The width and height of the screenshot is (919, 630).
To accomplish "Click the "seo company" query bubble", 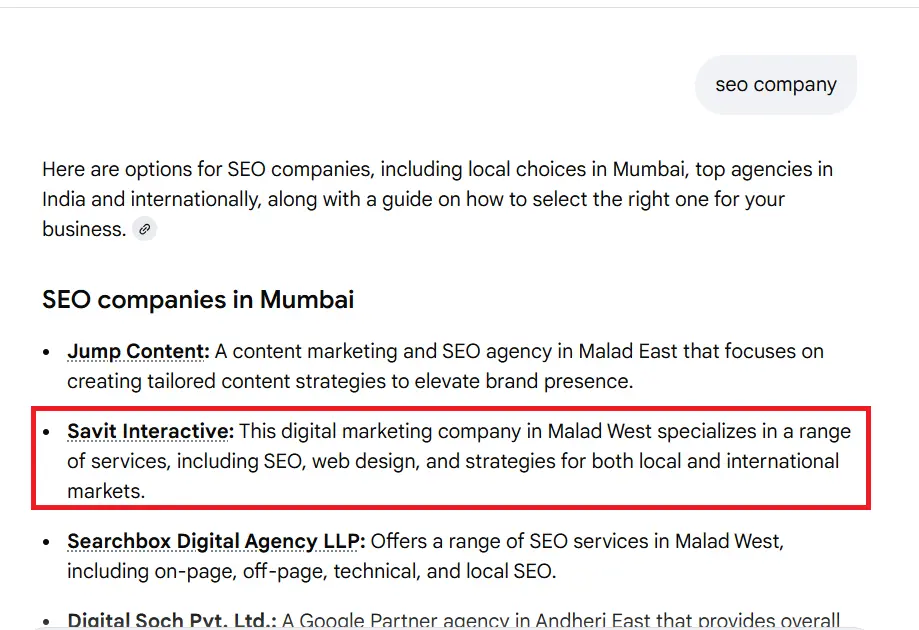I will [x=776, y=85].
